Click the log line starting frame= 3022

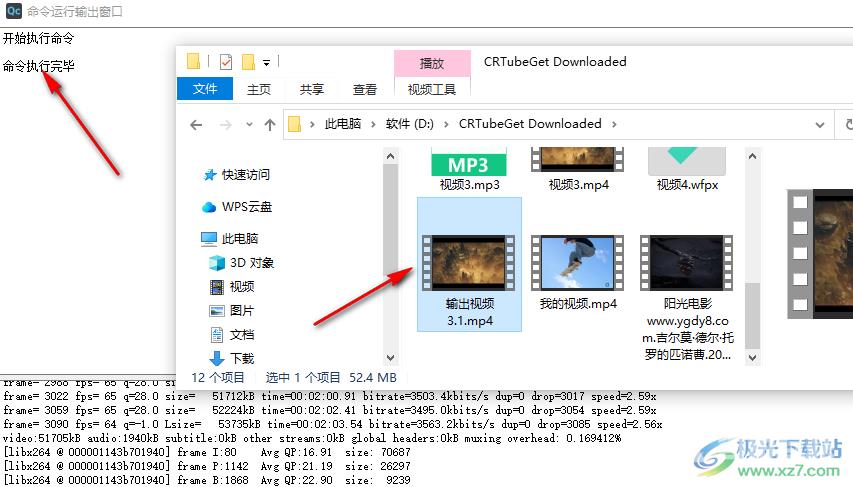(330, 396)
